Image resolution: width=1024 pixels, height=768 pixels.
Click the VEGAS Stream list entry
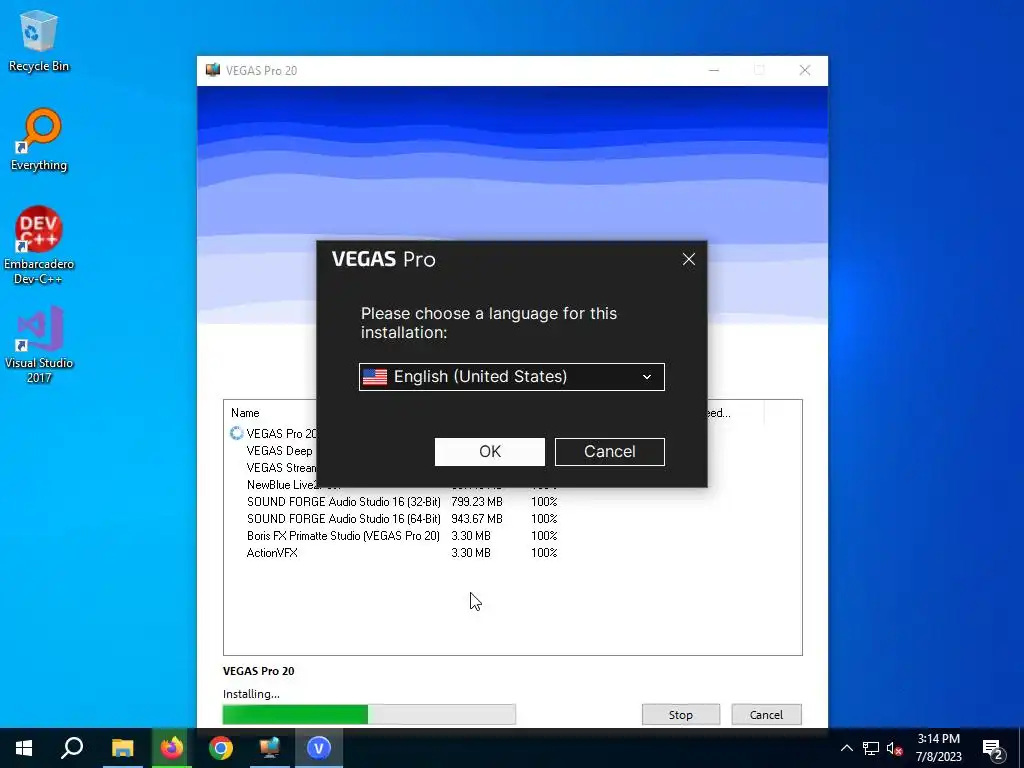click(x=282, y=468)
